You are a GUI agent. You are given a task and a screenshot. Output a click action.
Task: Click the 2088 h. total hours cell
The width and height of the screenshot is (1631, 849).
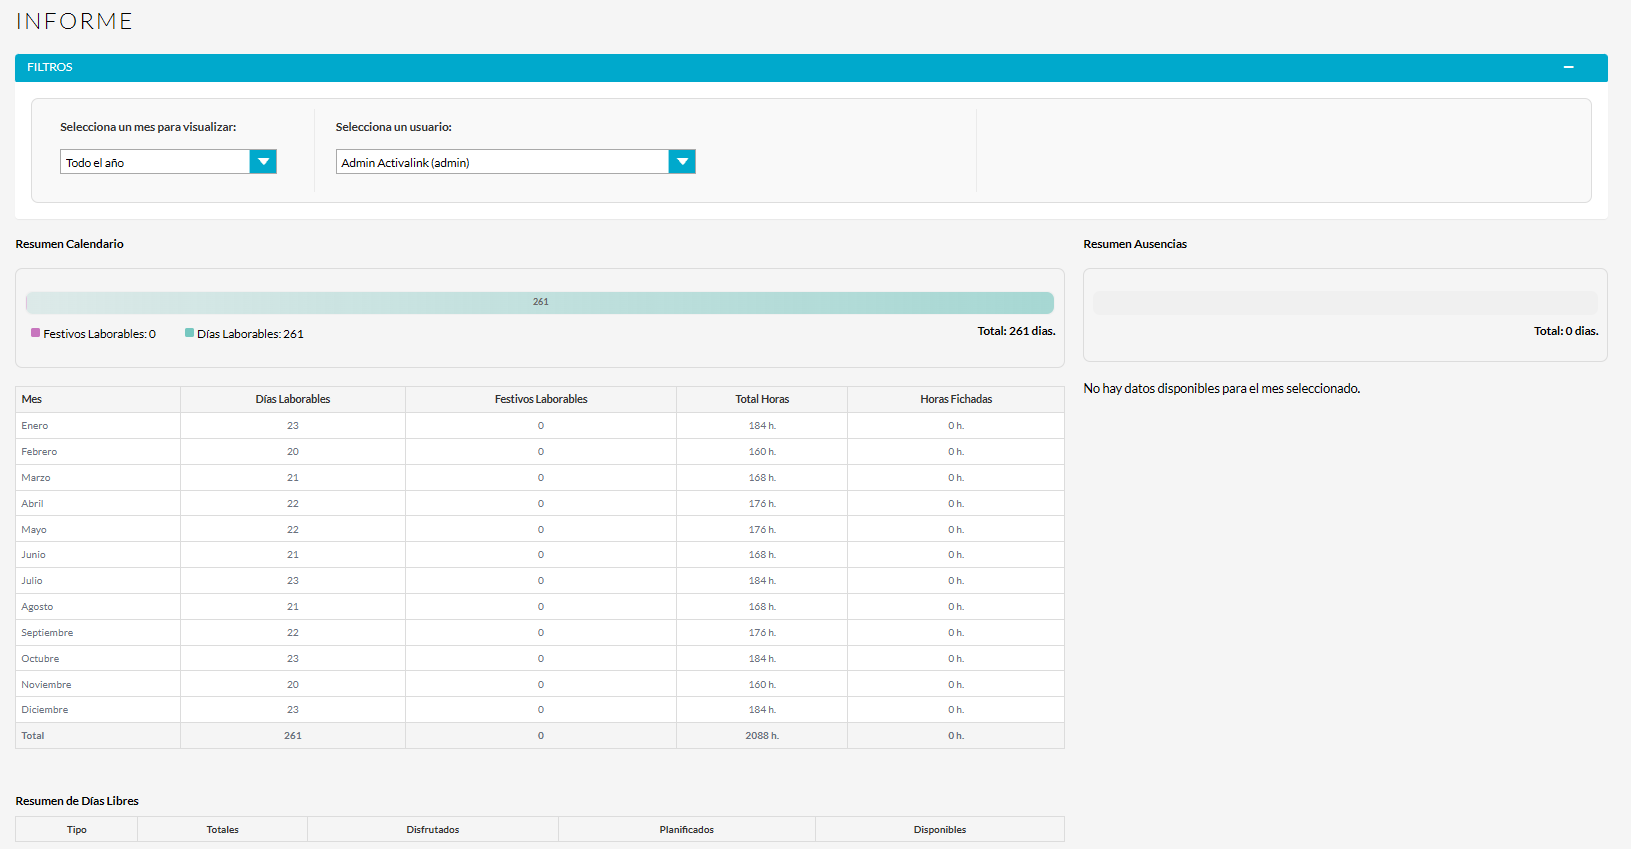pos(762,736)
